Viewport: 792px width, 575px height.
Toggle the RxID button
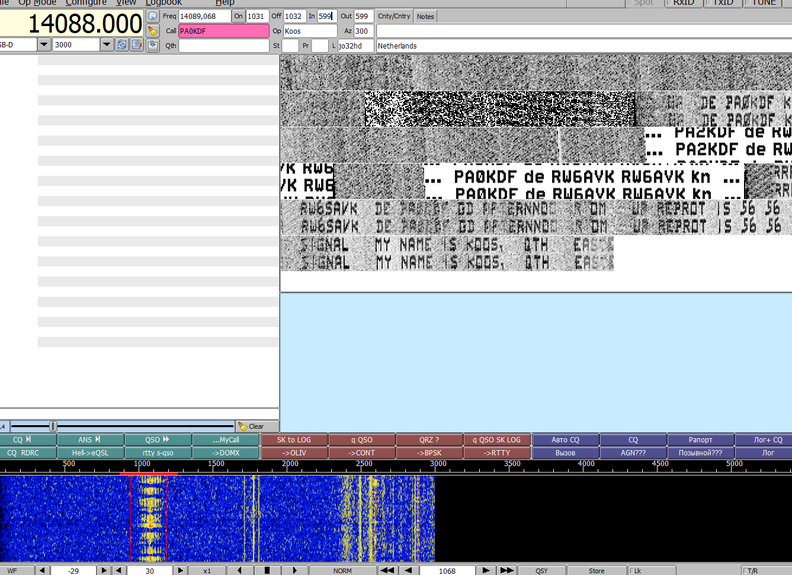(682, 3)
